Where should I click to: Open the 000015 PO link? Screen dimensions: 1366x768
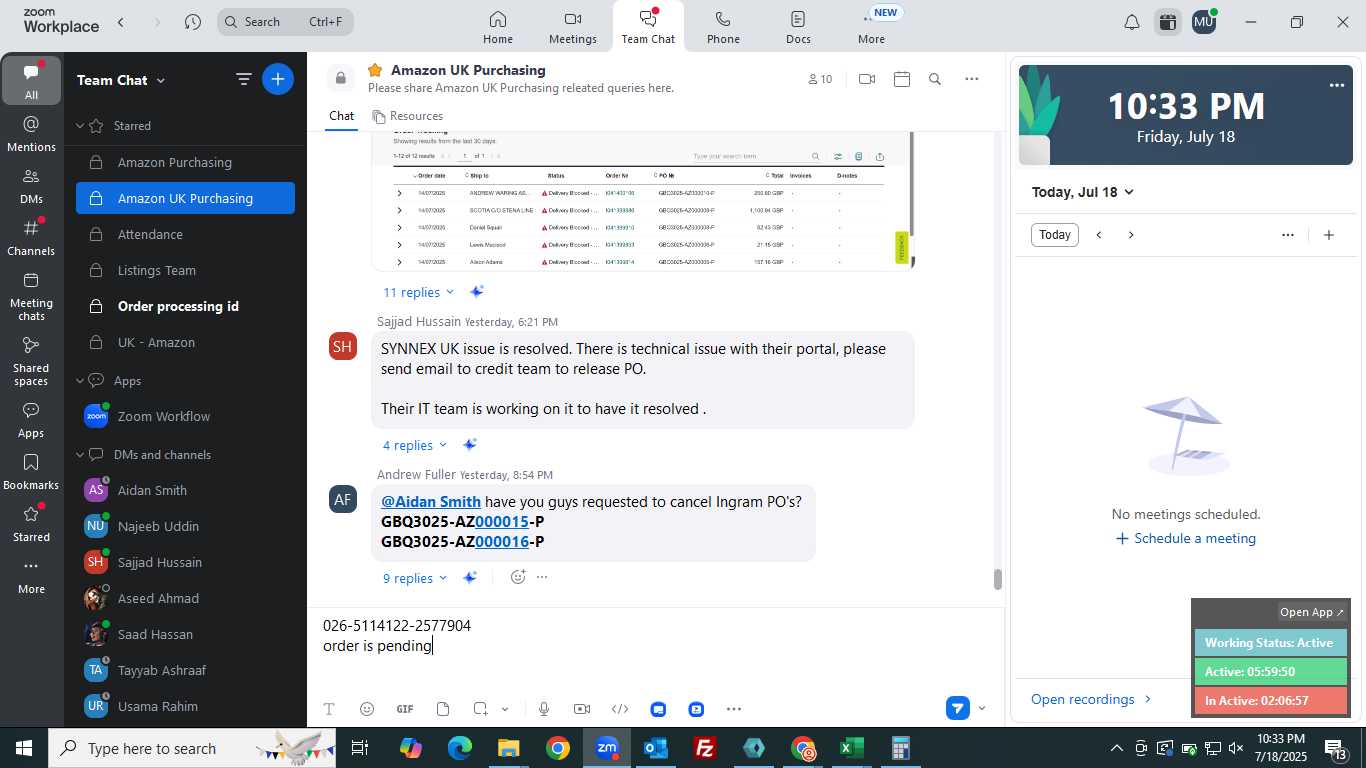click(x=502, y=521)
